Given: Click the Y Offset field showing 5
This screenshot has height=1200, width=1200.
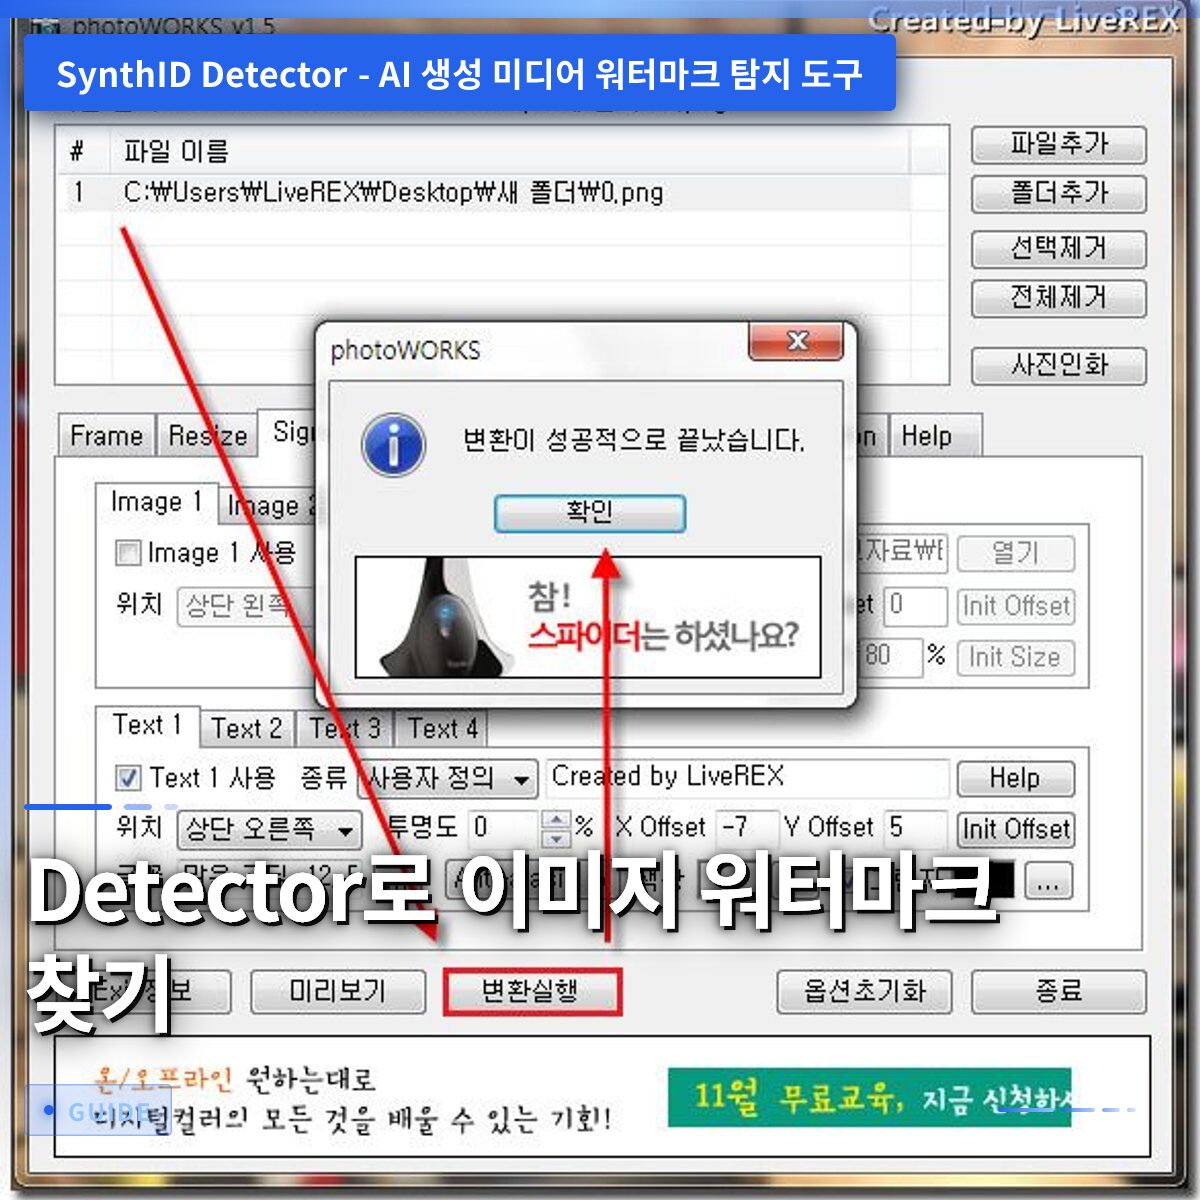Looking at the screenshot, I should (x=915, y=827).
